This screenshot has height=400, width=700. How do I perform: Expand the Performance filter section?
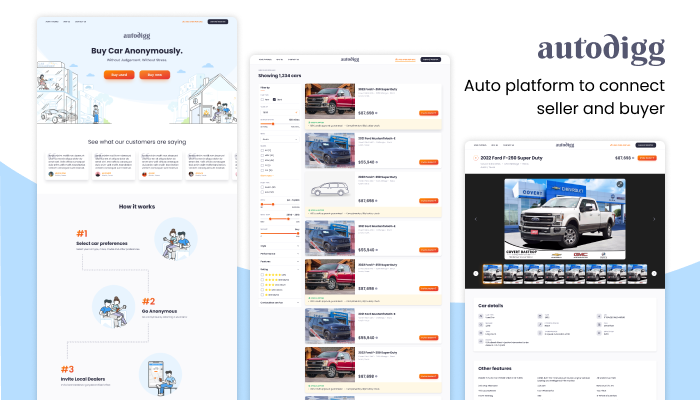coord(280,254)
